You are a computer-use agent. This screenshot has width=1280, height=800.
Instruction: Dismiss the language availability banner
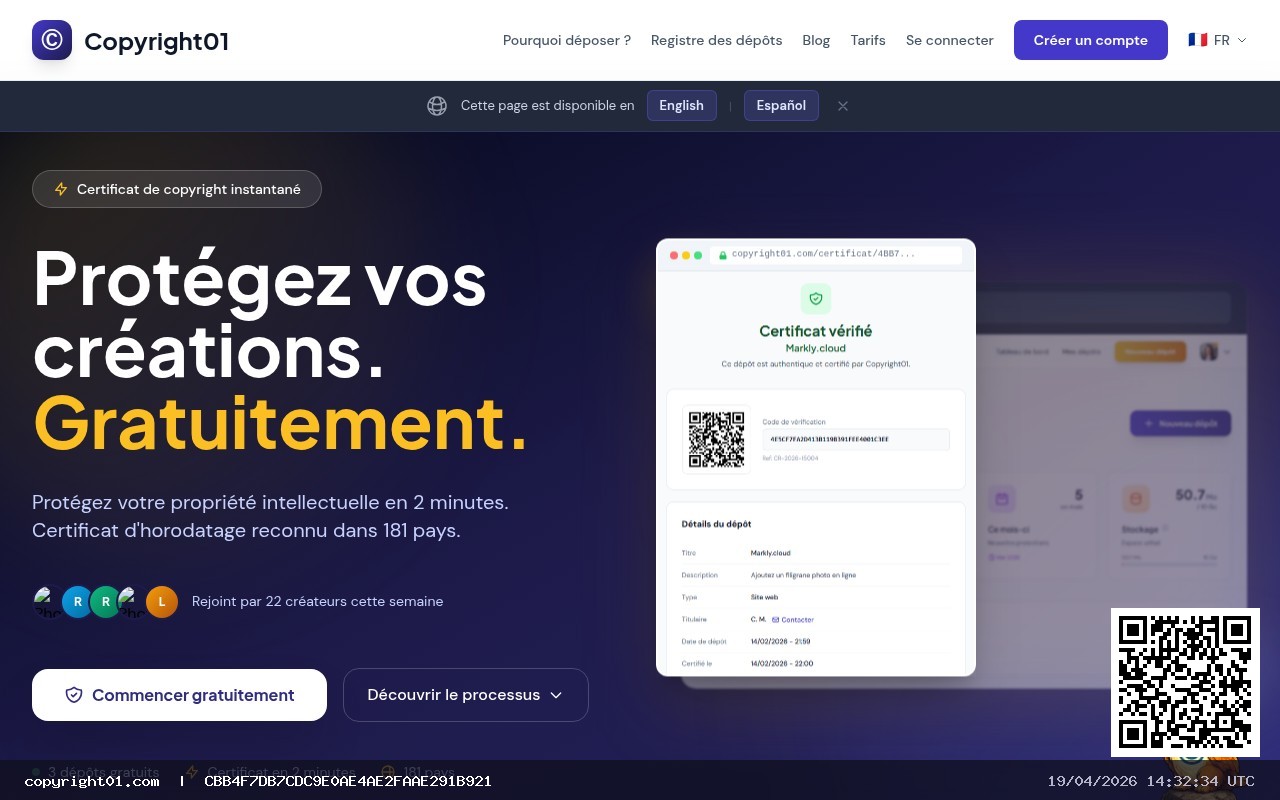click(843, 106)
